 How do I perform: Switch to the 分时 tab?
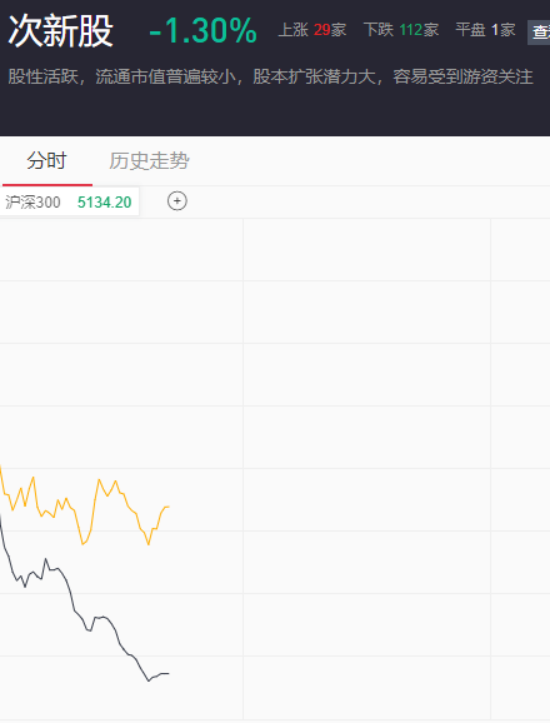pos(47,161)
